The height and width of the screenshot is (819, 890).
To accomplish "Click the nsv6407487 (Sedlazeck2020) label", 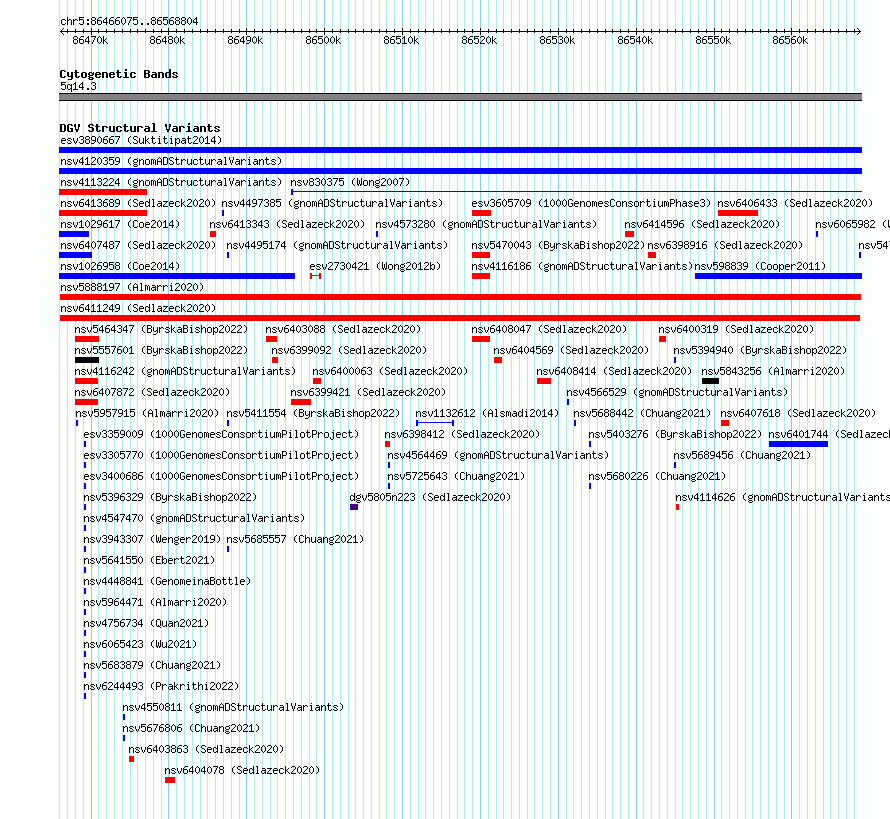I will (138, 245).
